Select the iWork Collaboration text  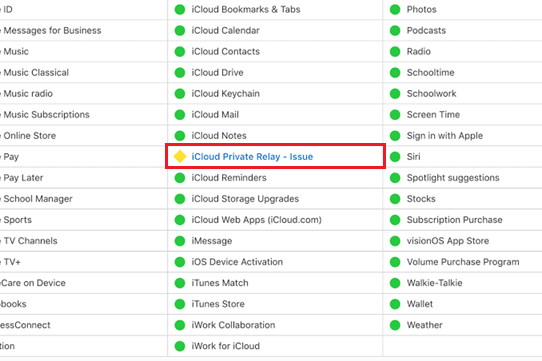pos(233,325)
